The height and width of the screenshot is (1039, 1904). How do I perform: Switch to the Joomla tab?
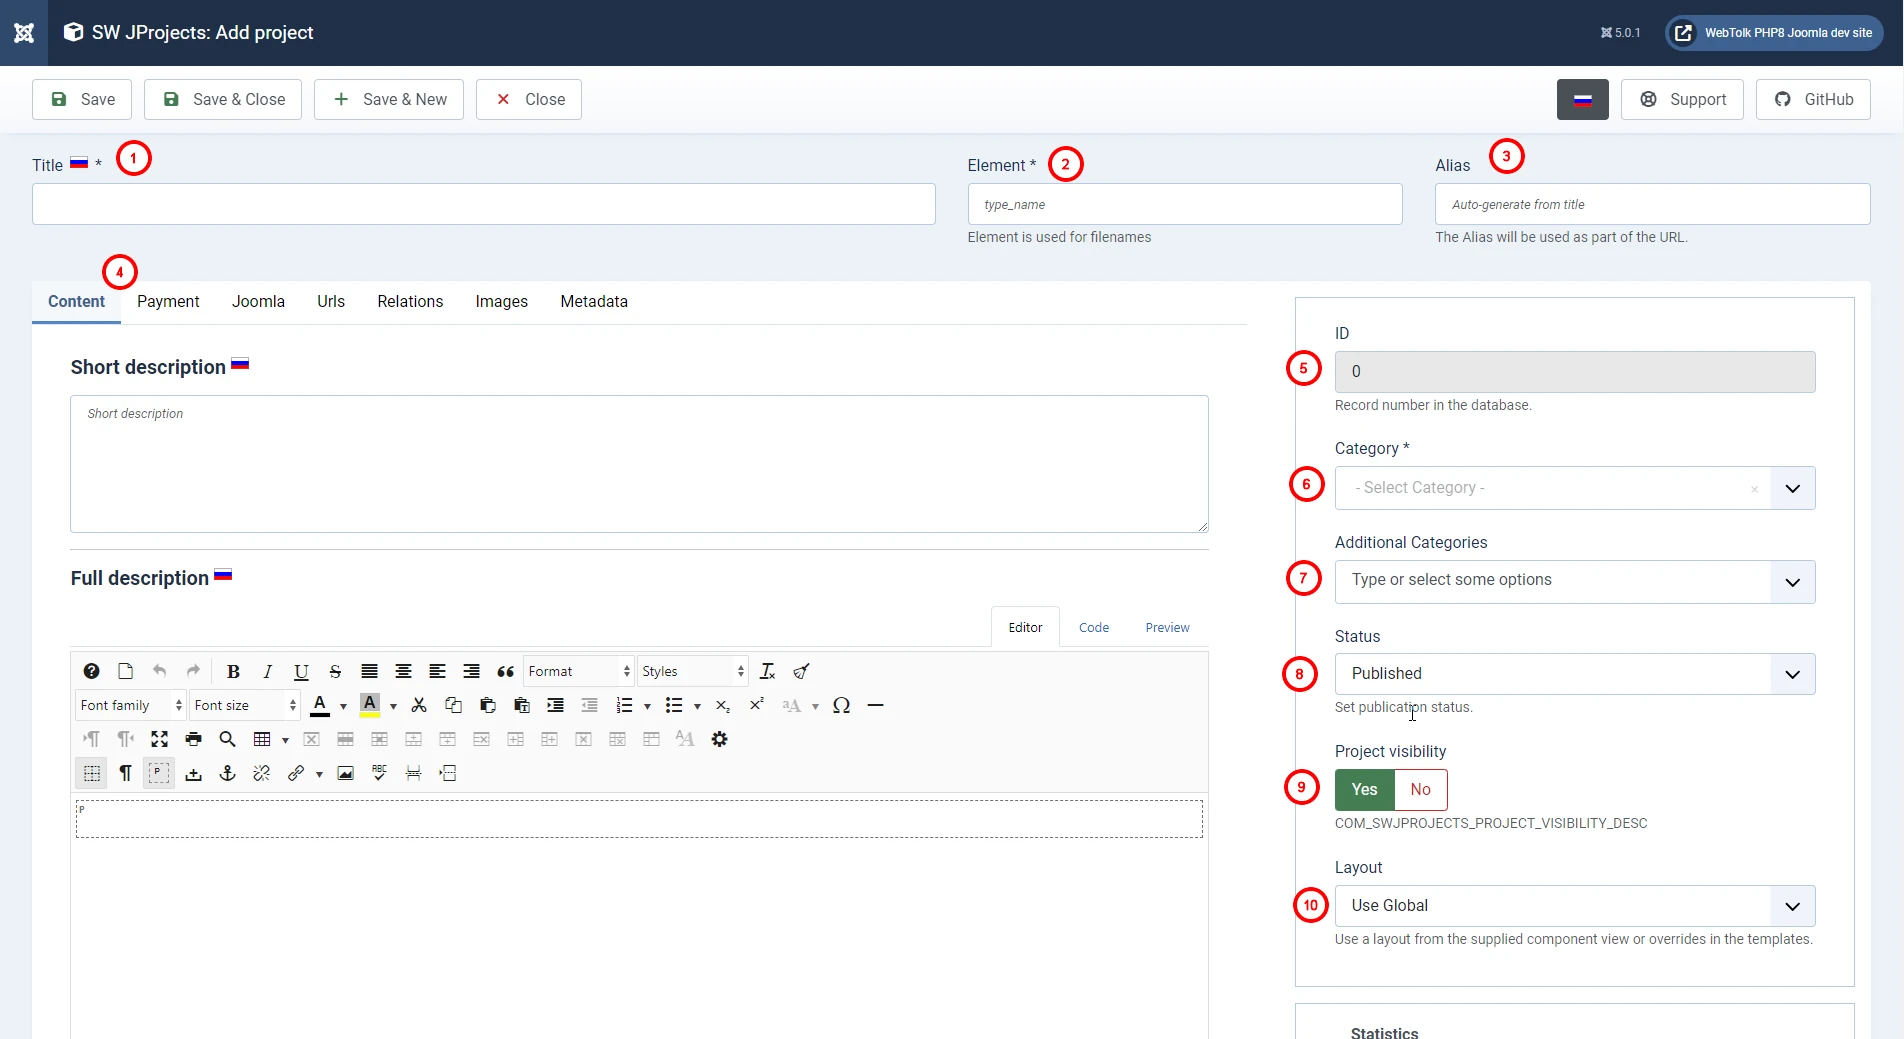click(258, 301)
